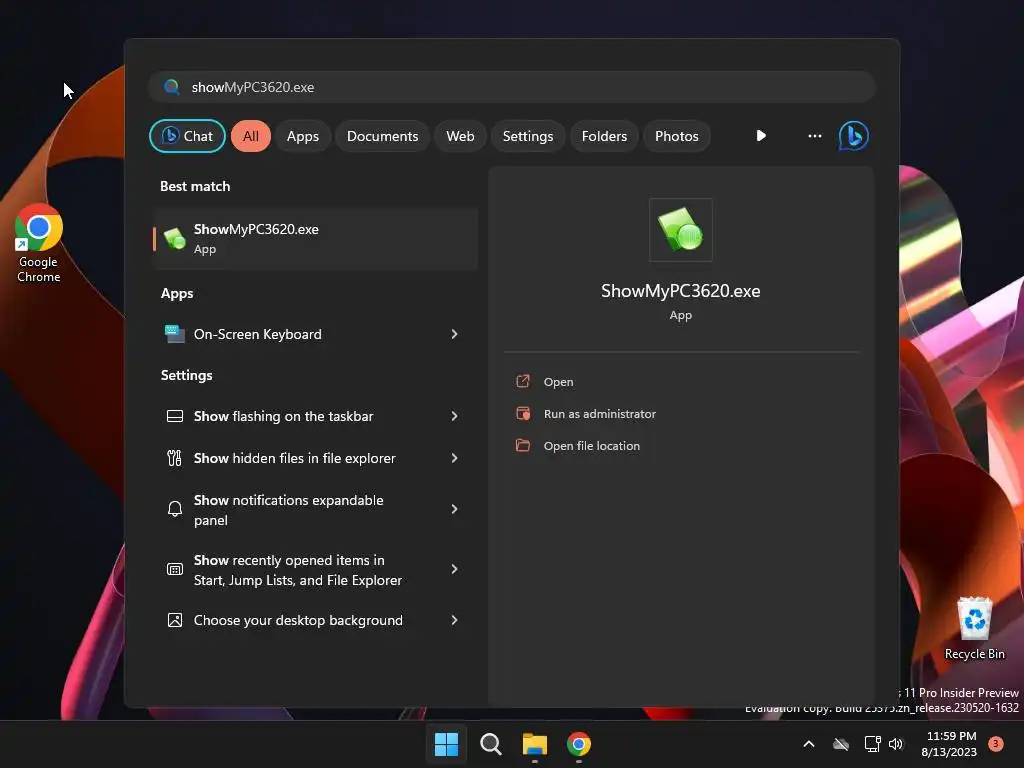Select the All filter tab
This screenshot has height=768, width=1024.
click(251, 136)
